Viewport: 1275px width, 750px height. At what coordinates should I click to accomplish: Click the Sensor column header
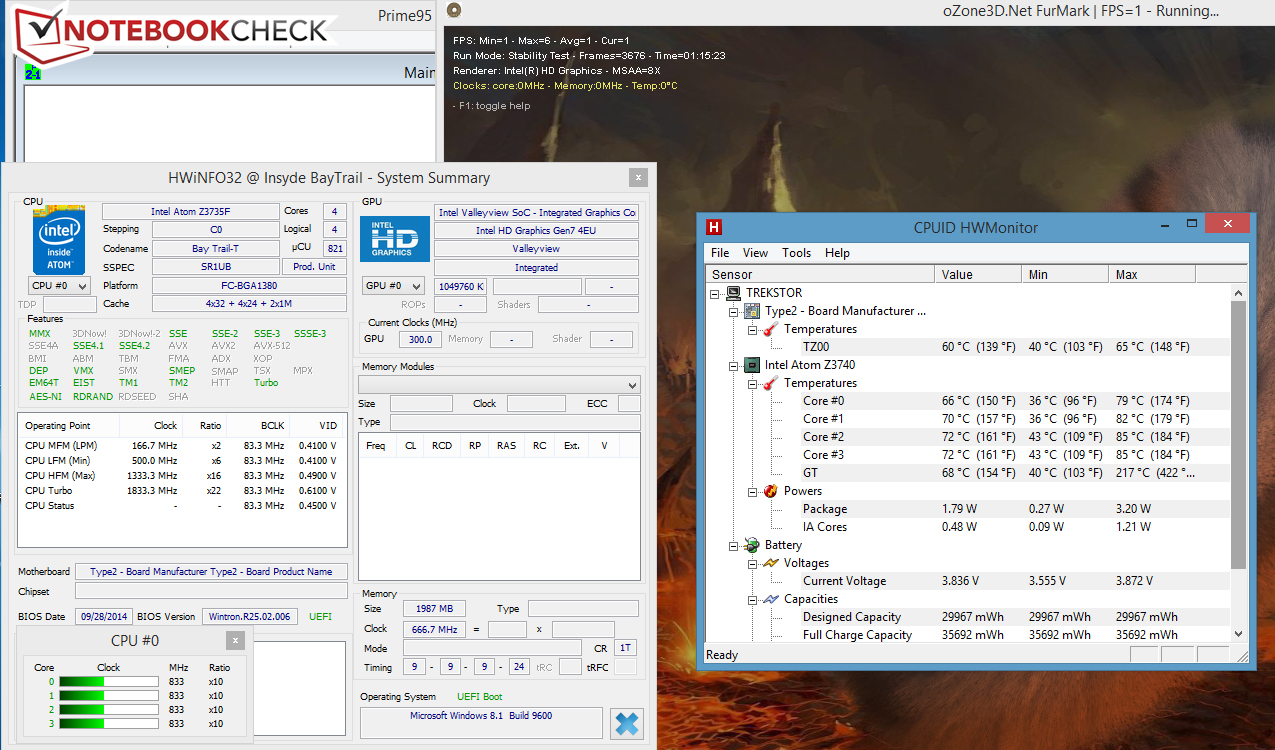pos(821,274)
